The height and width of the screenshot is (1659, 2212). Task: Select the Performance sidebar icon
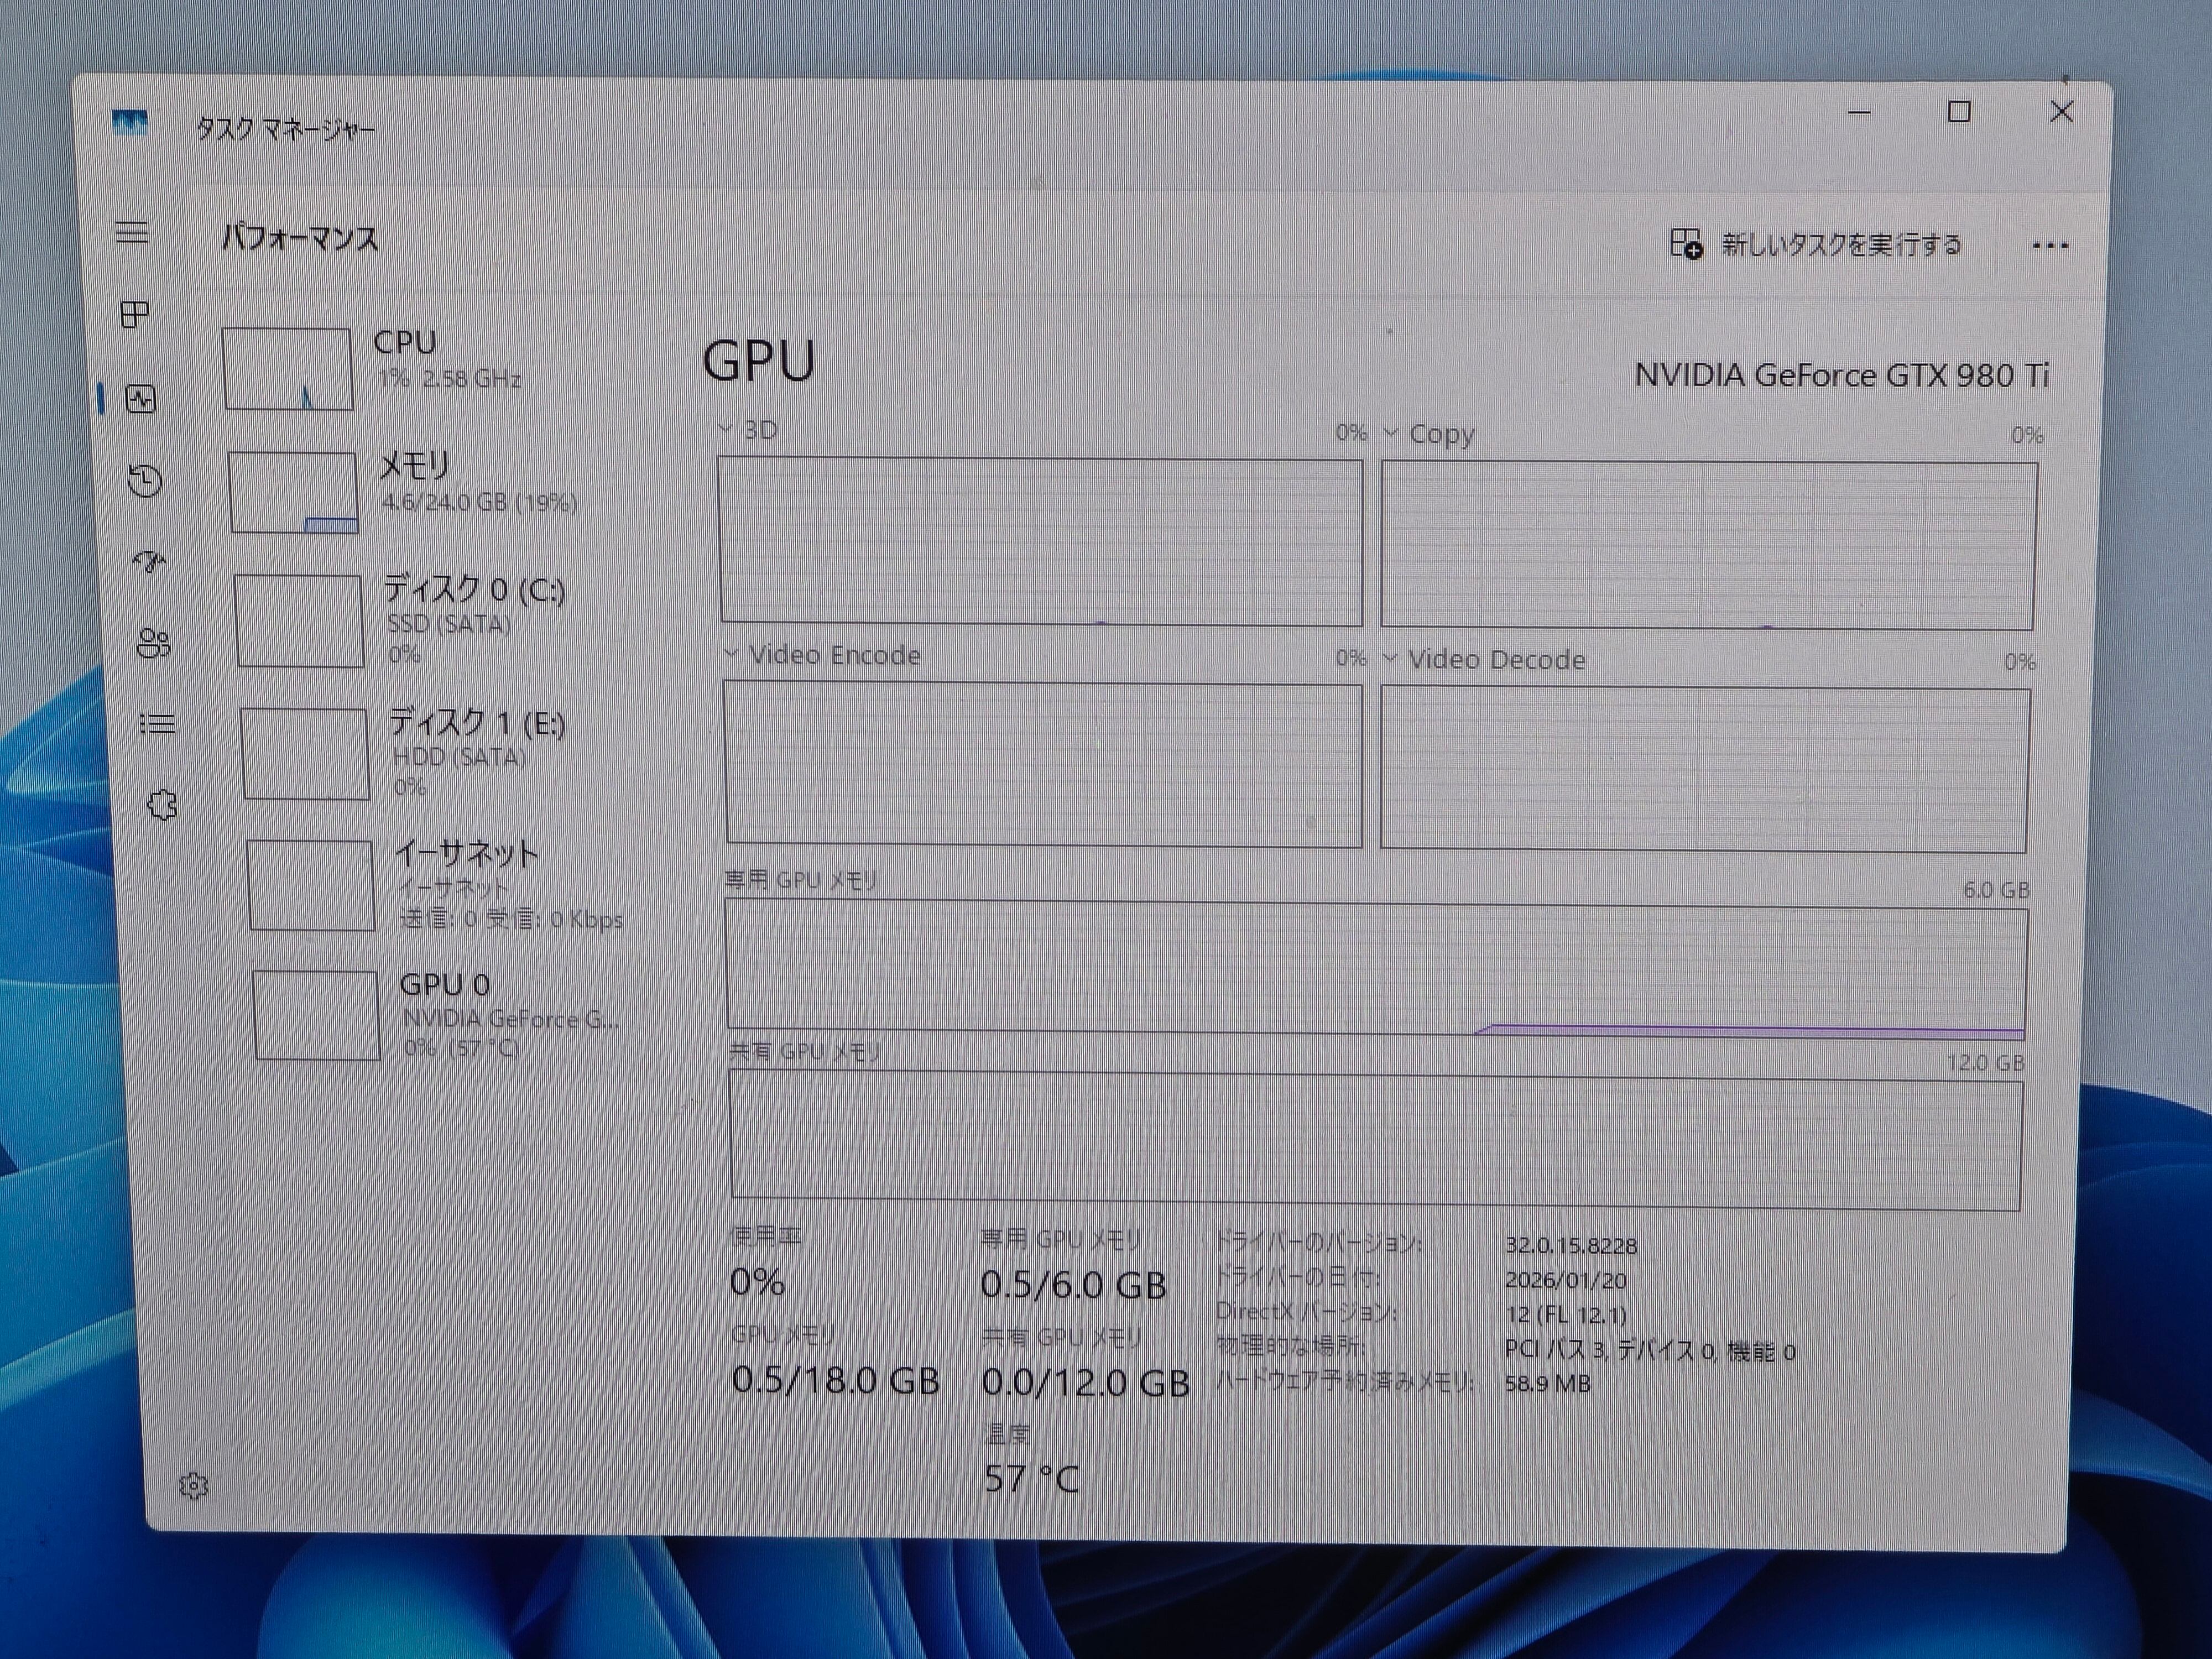(x=141, y=399)
